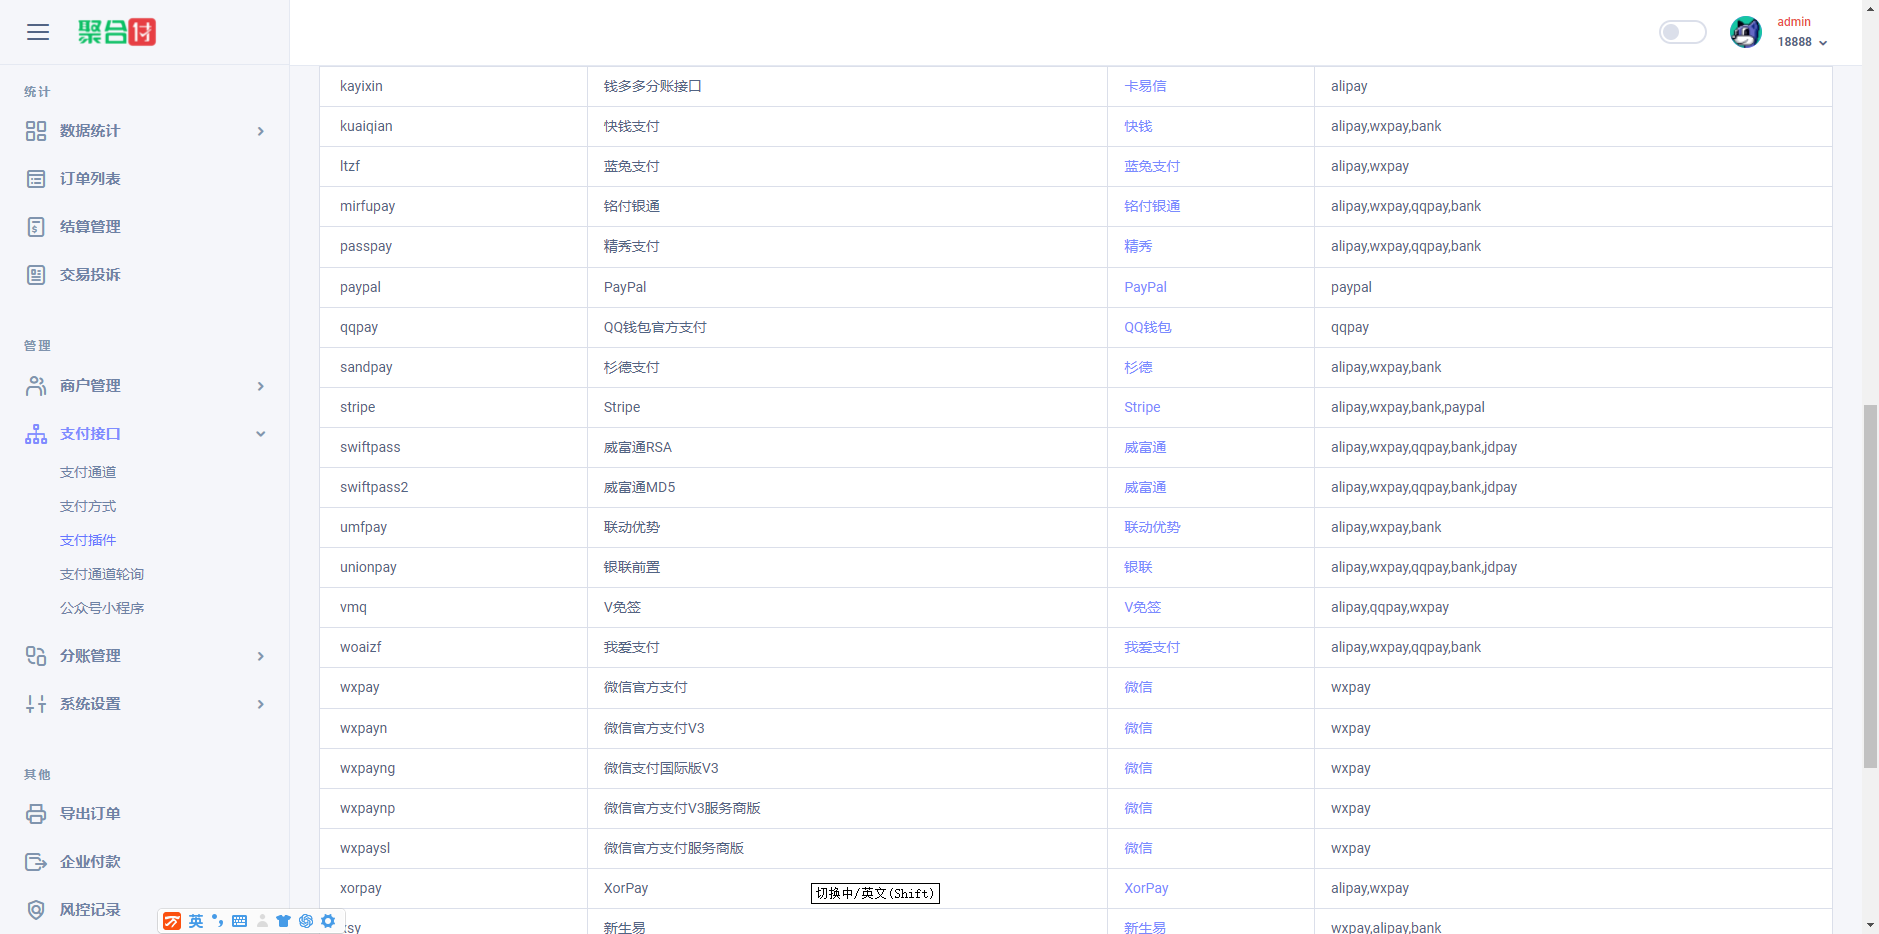Collapse the 支付接口 submenu
The height and width of the screenshot is (934, 1879).
point(260,434)
